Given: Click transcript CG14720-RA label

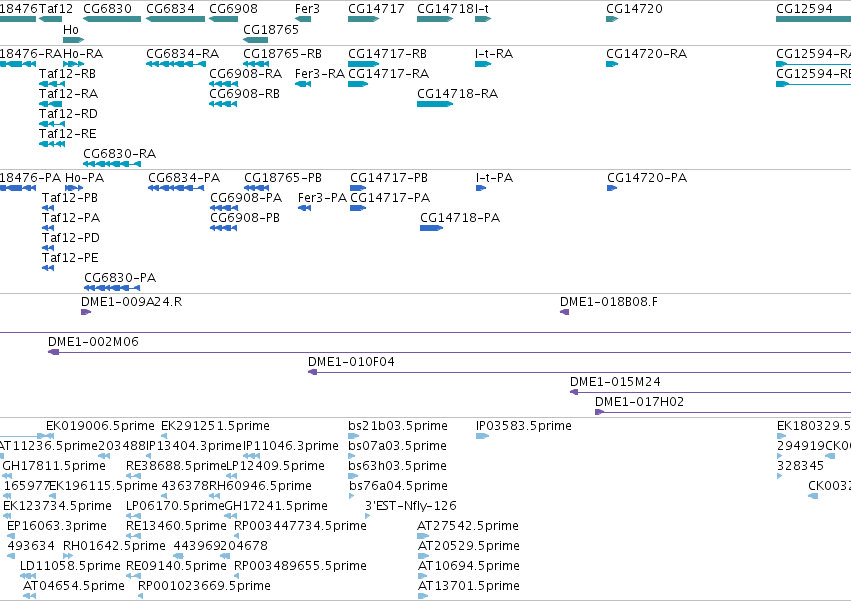Looking at the screenshot, I should coord(646,54).
